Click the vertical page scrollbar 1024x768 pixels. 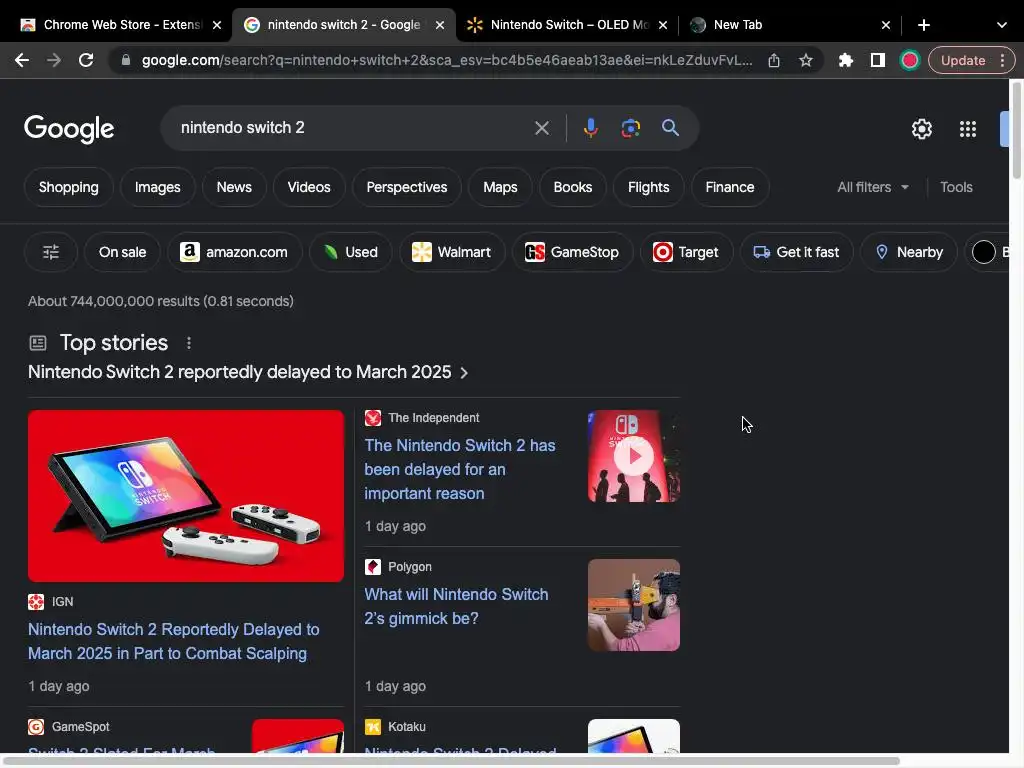[x=1016, y=131]
